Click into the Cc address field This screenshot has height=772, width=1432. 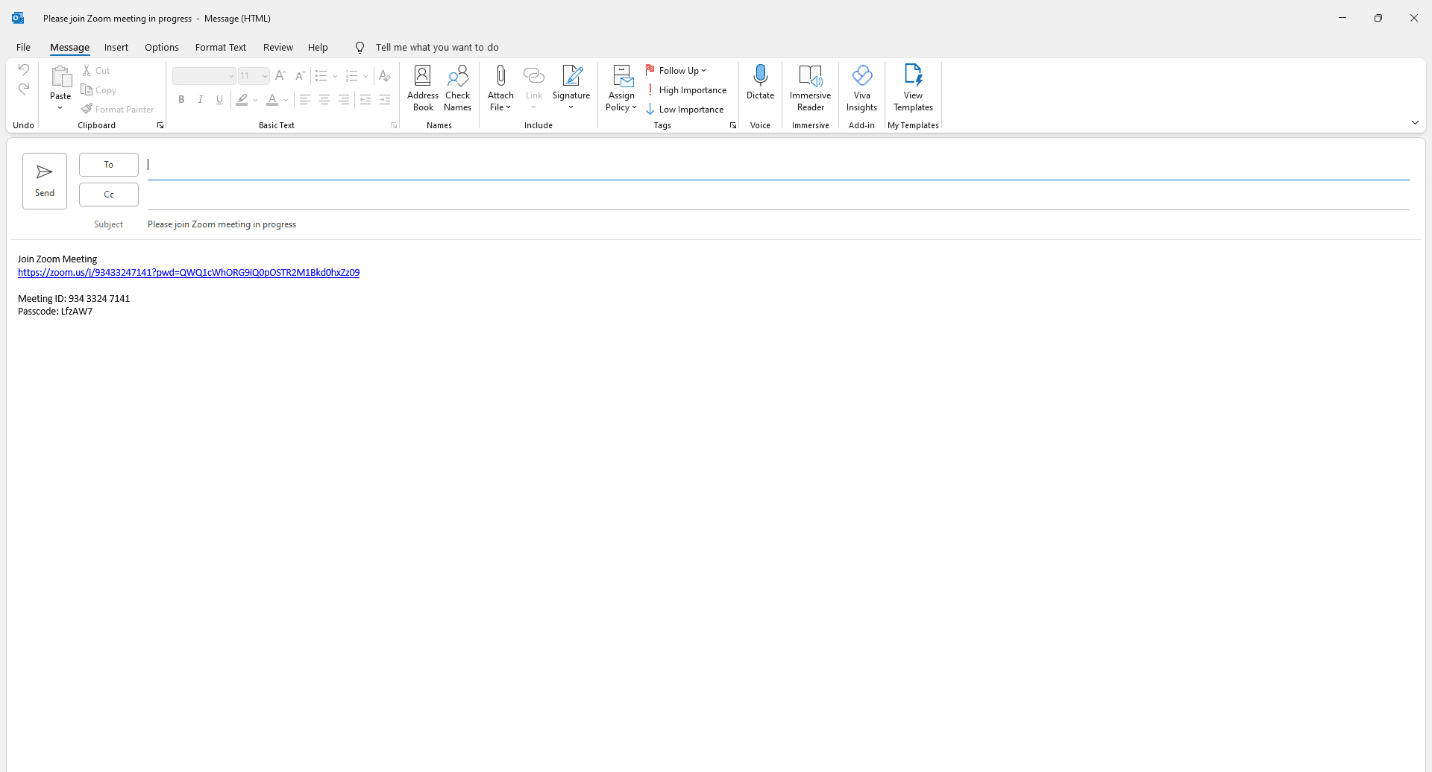pos(778,195)
